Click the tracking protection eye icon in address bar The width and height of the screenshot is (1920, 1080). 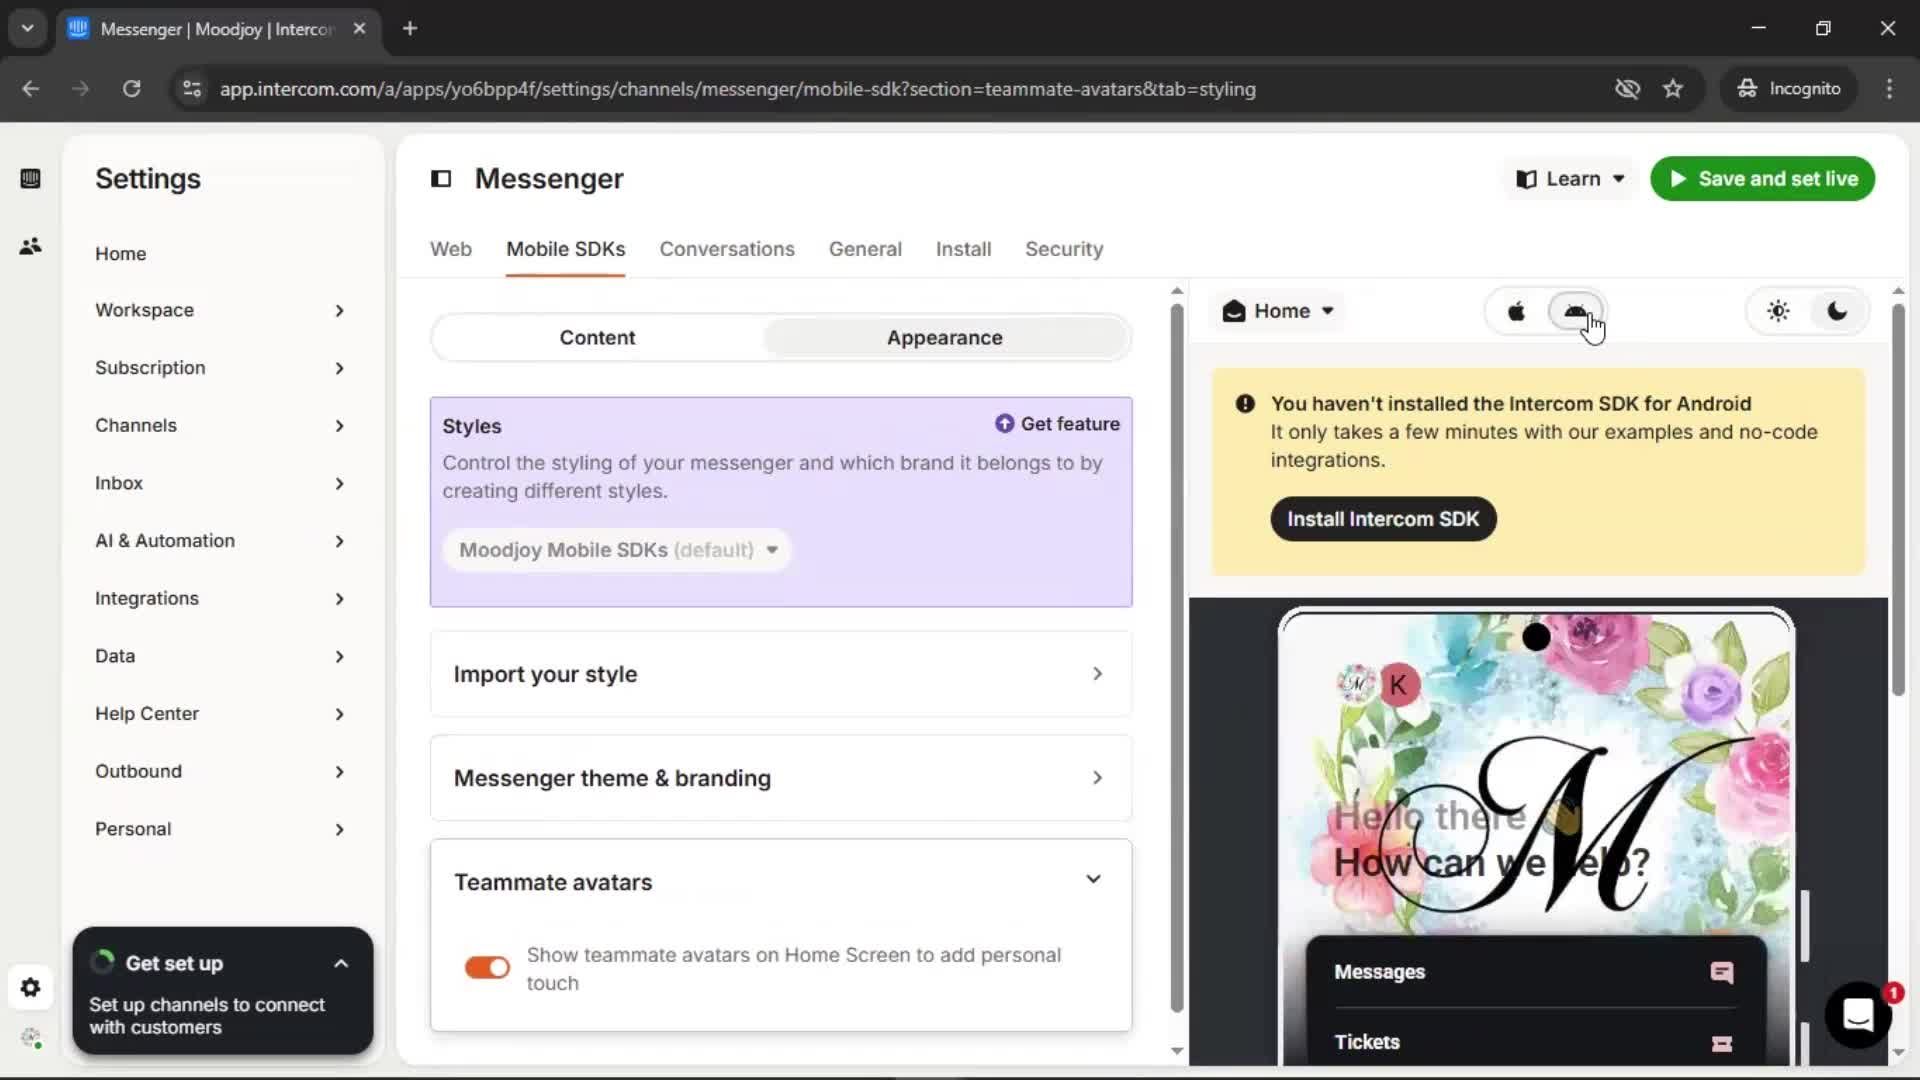(1627, 89)
